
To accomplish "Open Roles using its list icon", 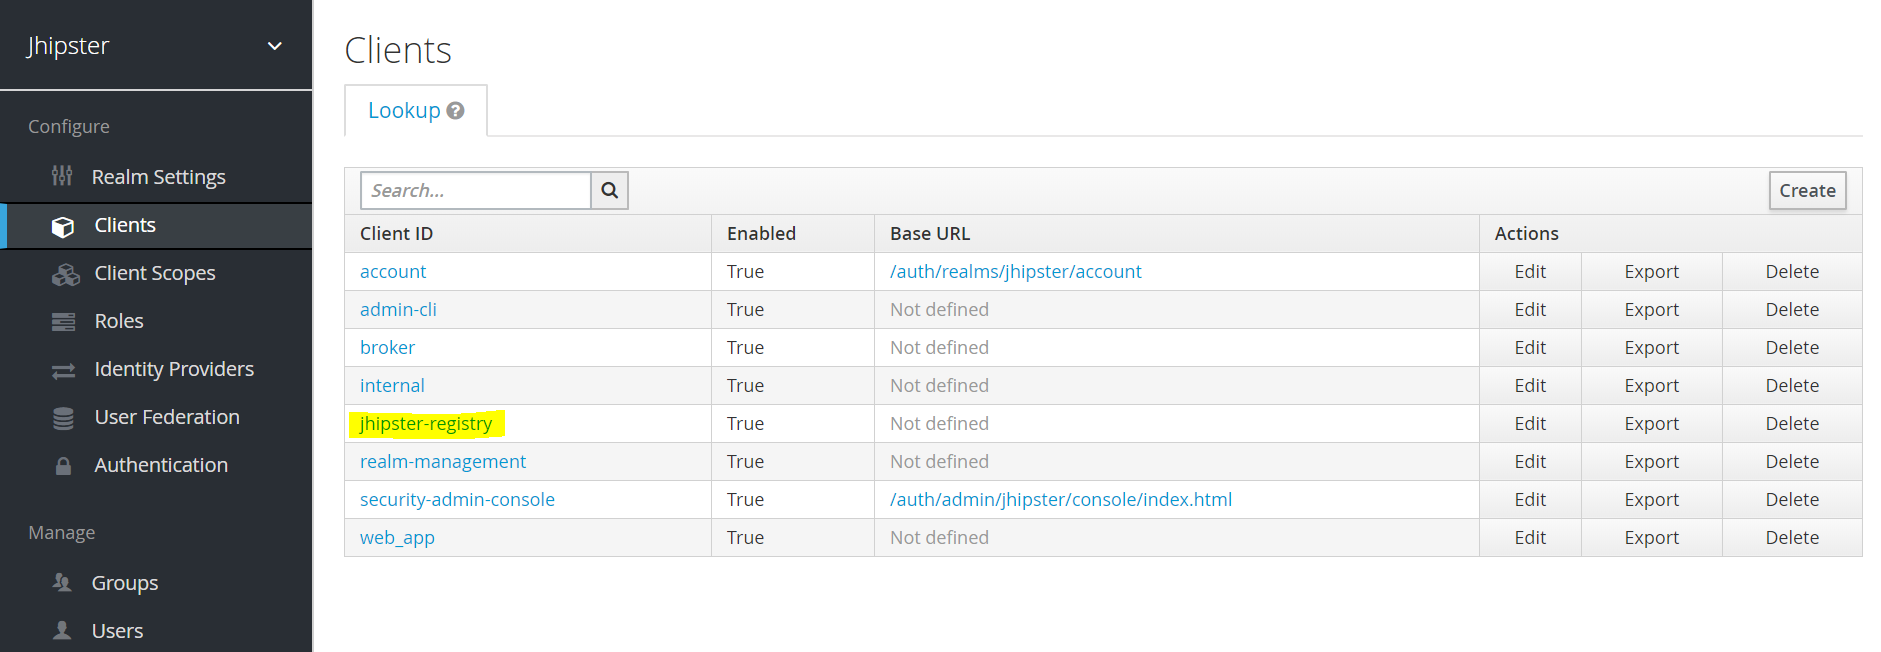I will click(x=62, y=320).
